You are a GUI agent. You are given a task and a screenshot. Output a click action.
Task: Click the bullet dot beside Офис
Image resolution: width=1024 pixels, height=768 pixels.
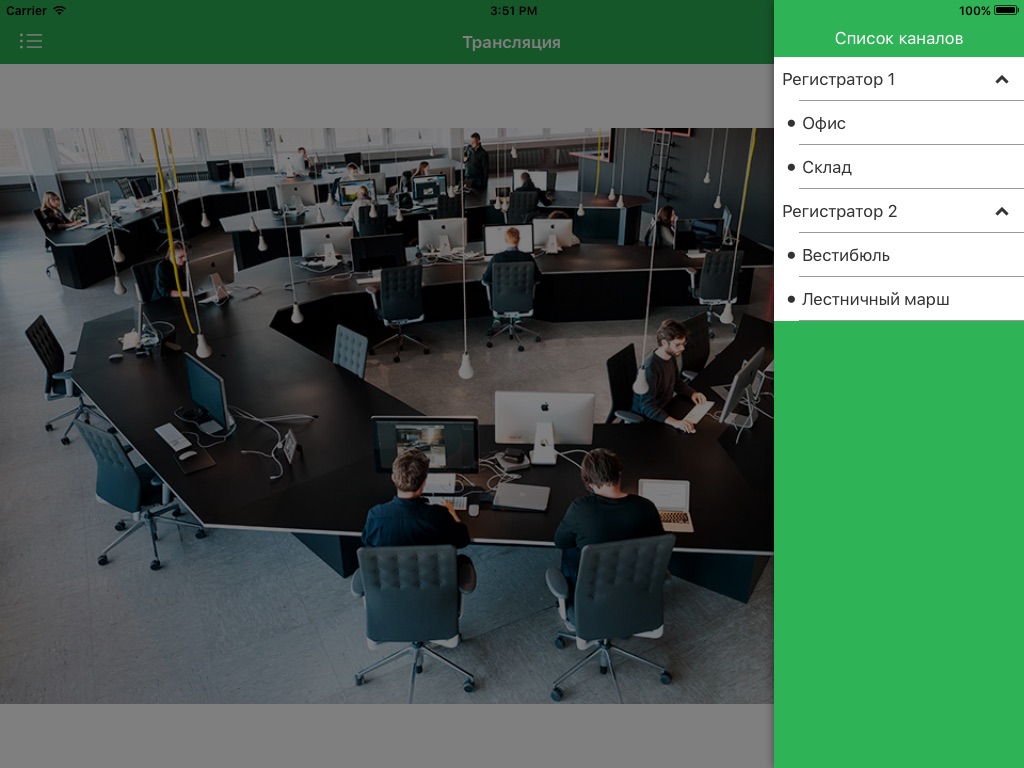pos(792,123)
